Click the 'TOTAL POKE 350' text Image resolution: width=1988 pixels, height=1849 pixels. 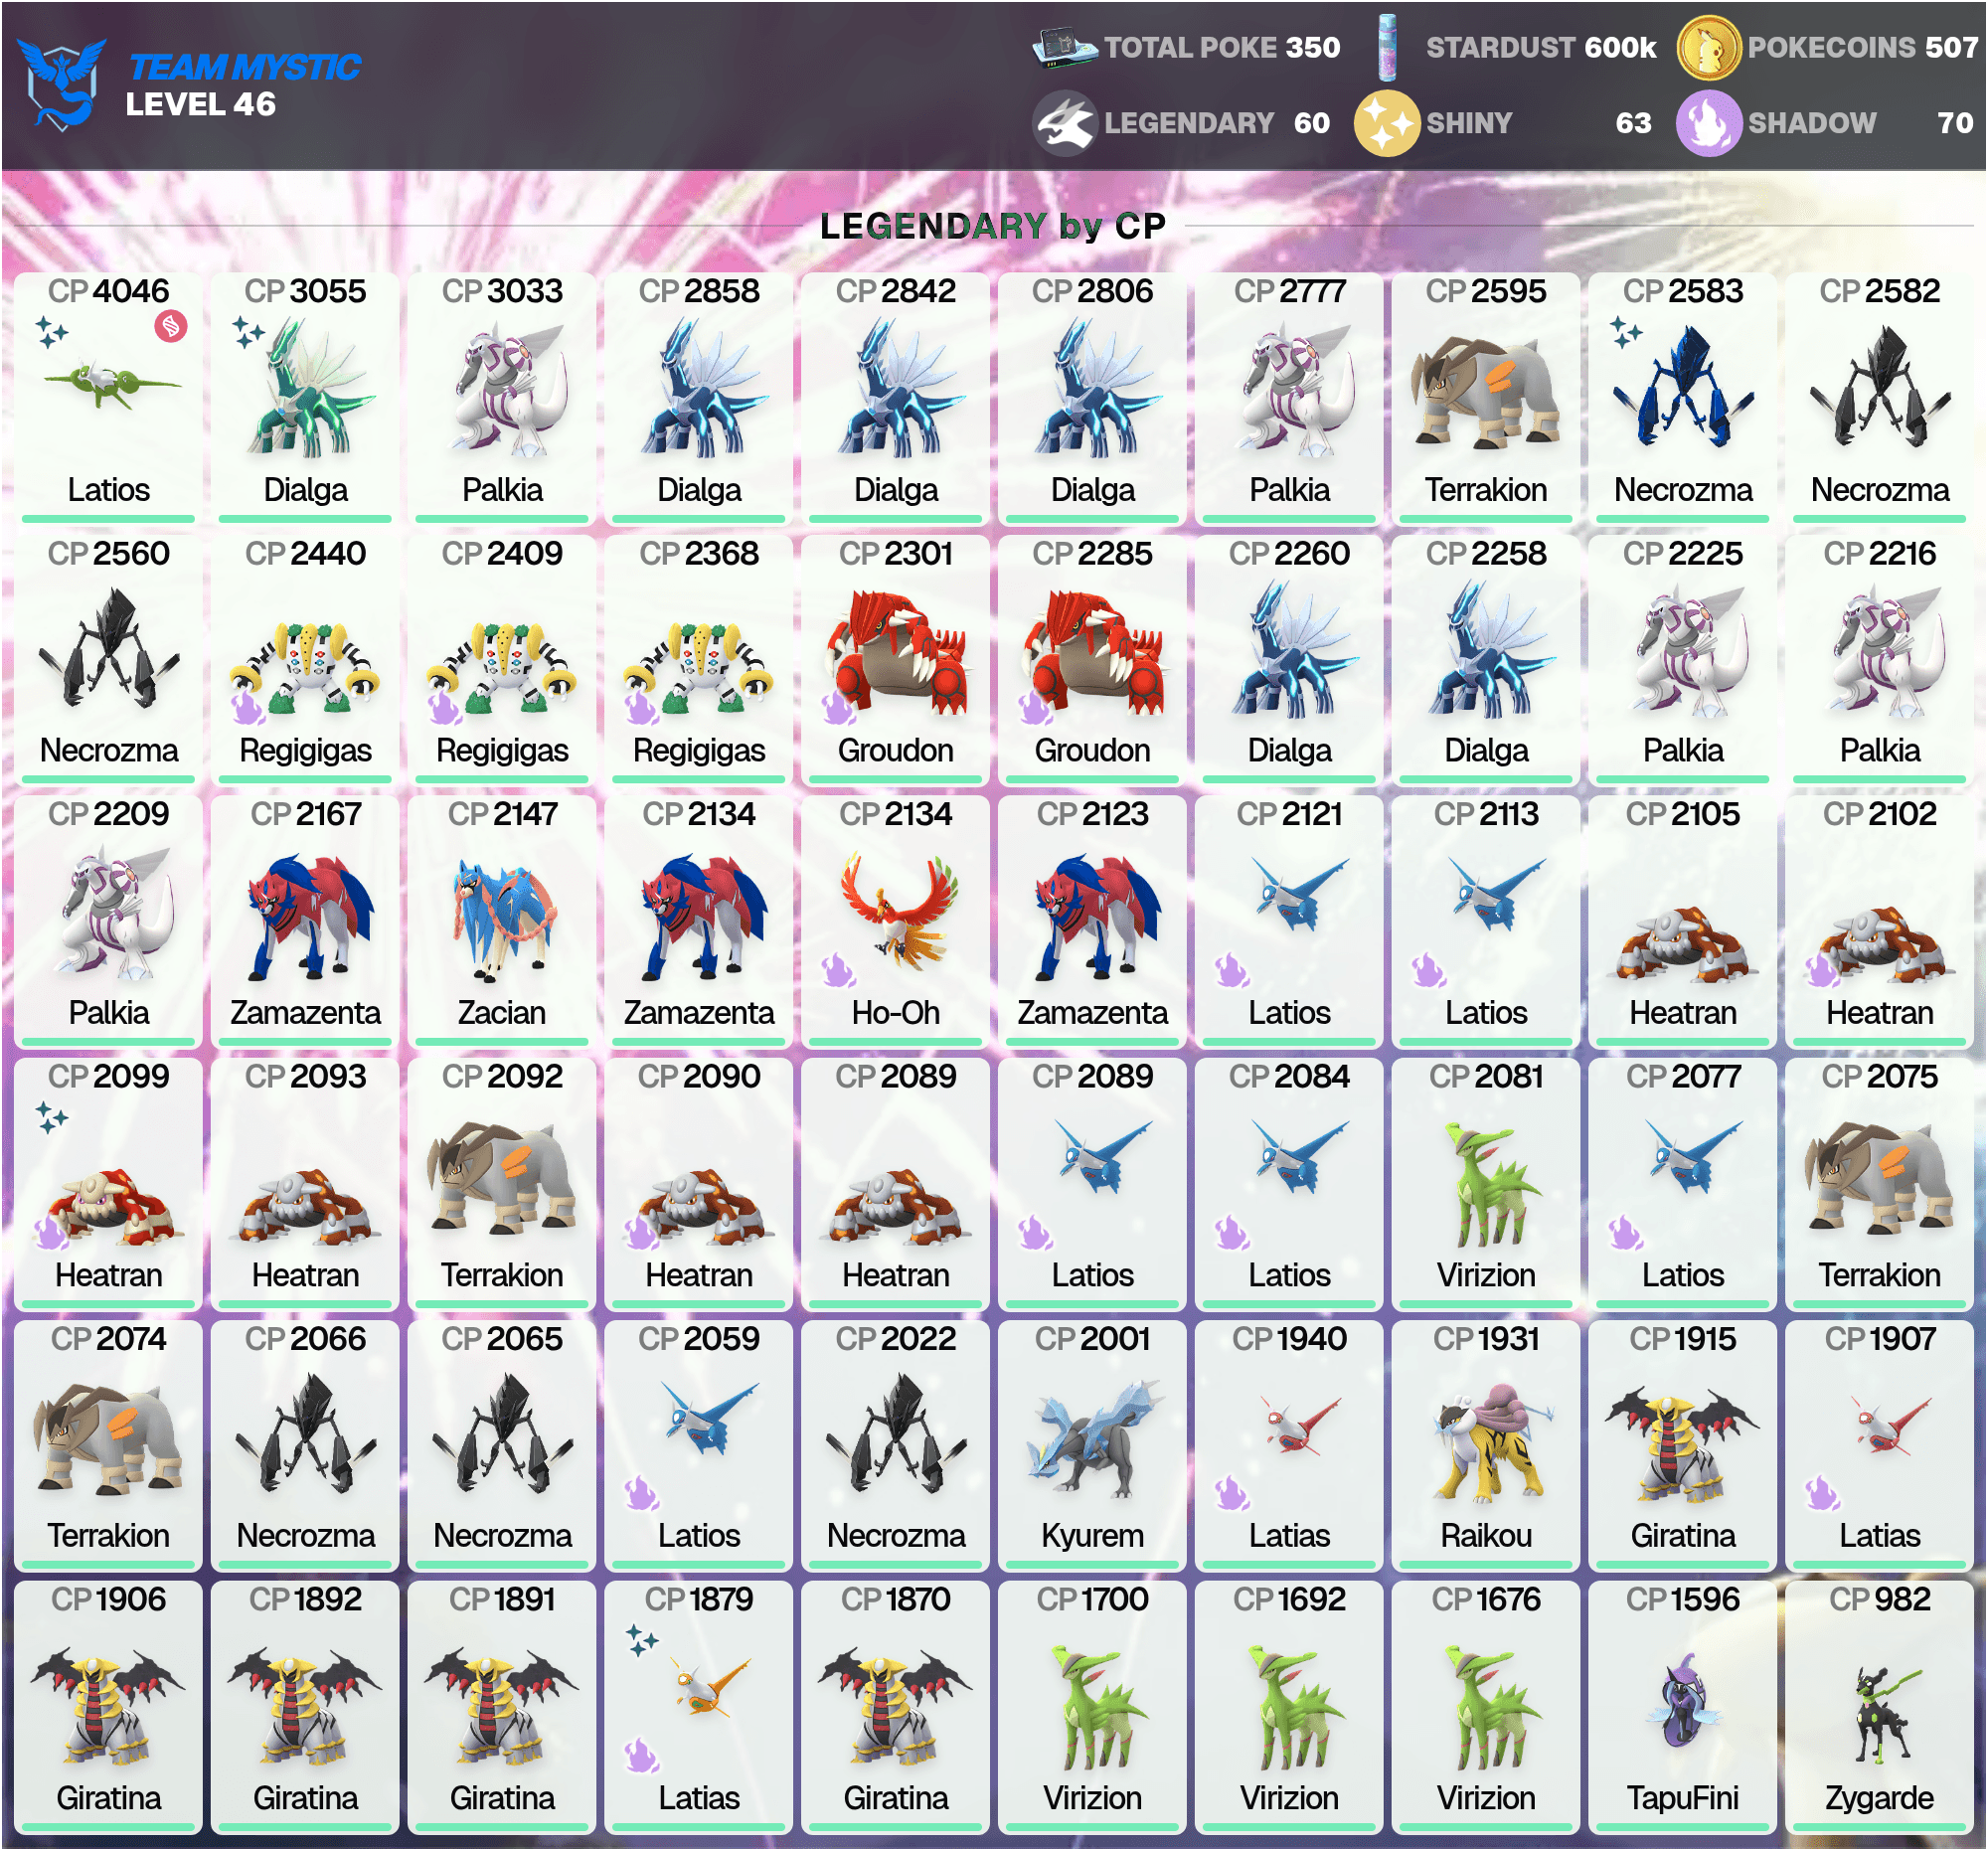1222,47
